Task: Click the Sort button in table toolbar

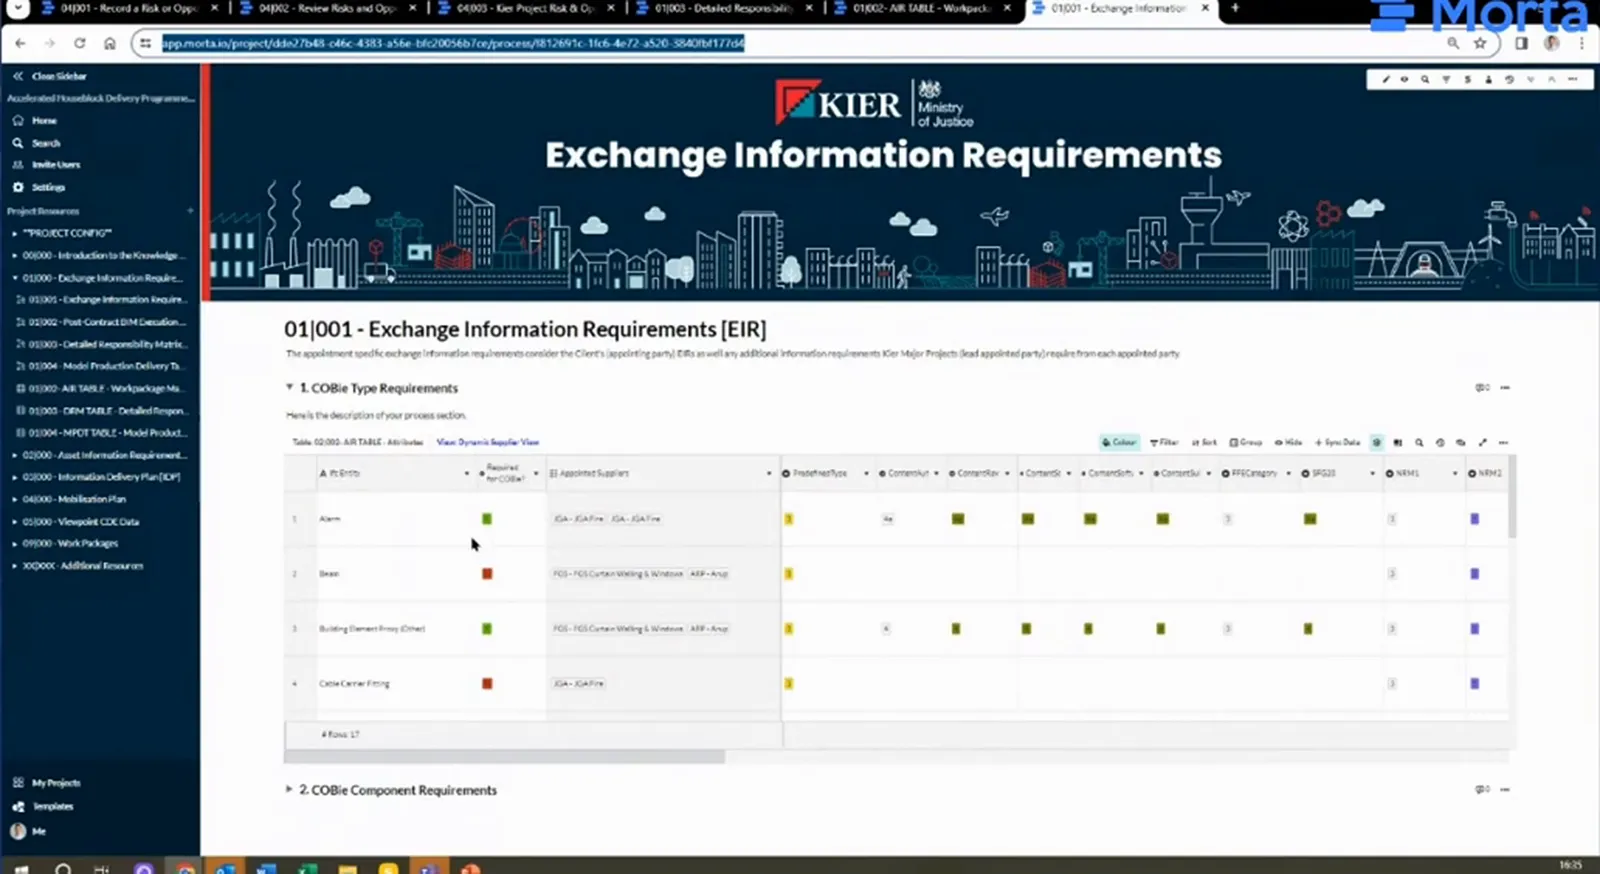Action: 1205,442
